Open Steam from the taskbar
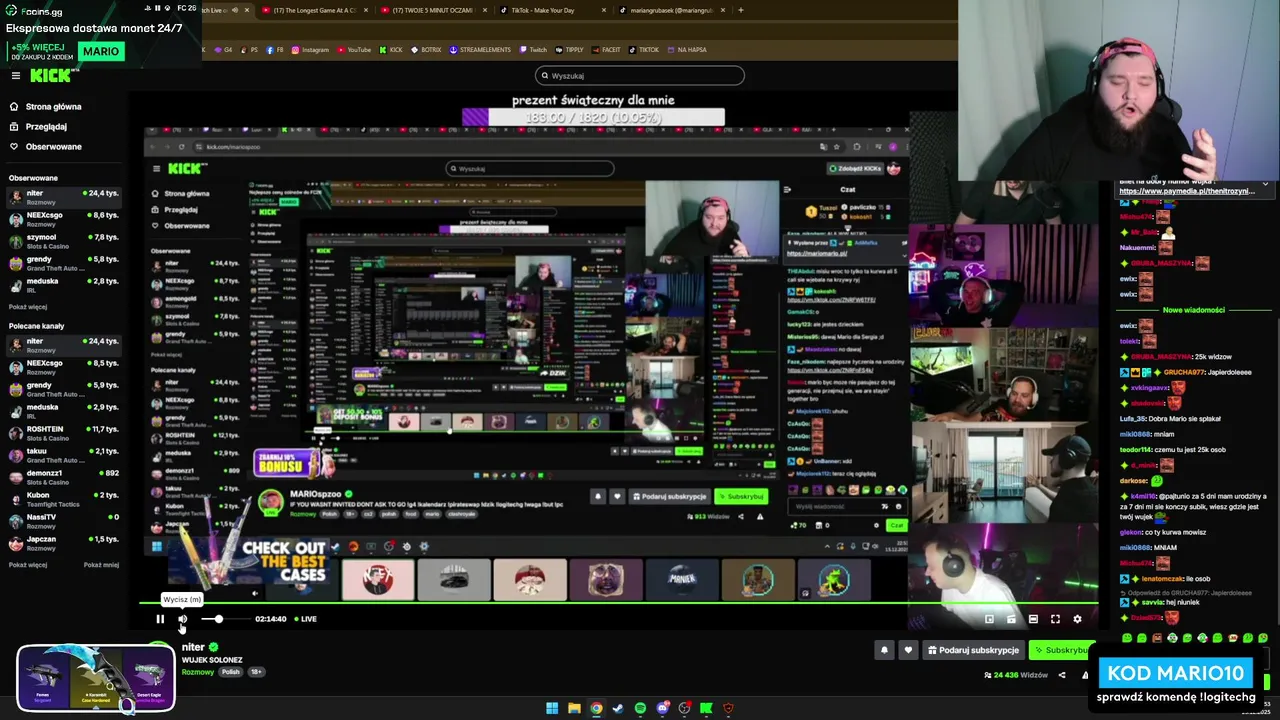The height and width of the screenshot is (720, 1280). pos(618,708)
